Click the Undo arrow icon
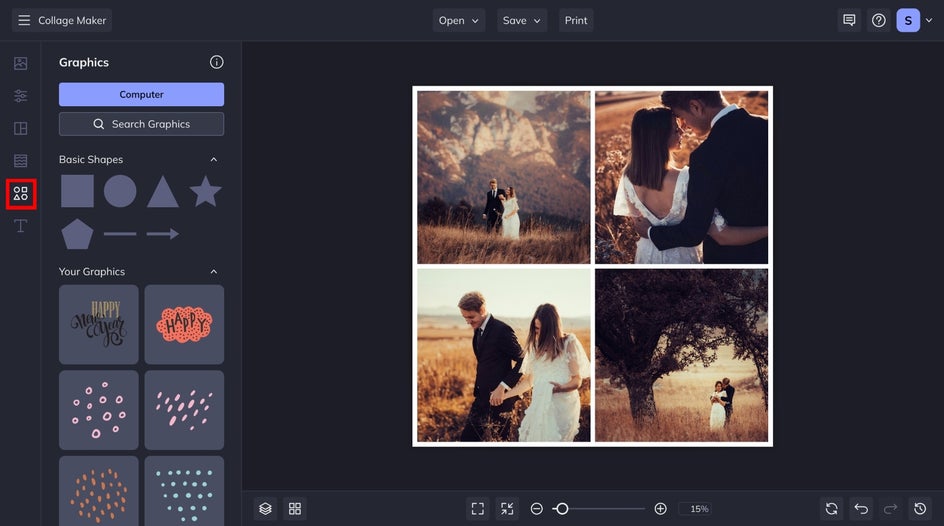 861,509
